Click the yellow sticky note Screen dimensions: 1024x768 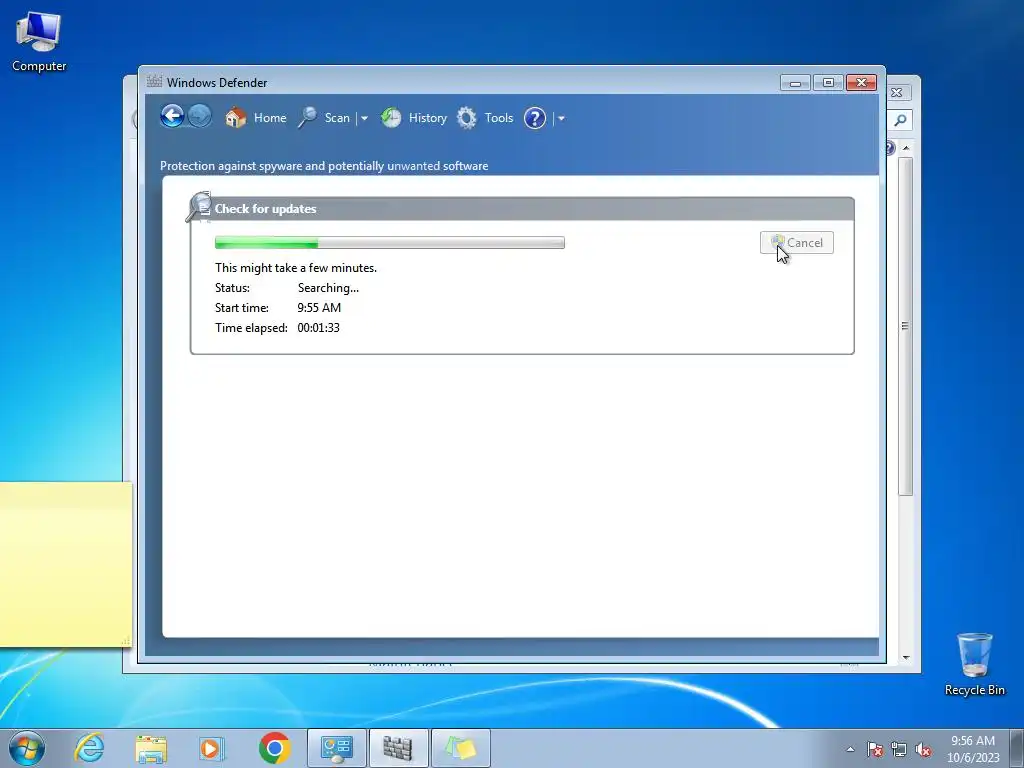tap(65, 564)
